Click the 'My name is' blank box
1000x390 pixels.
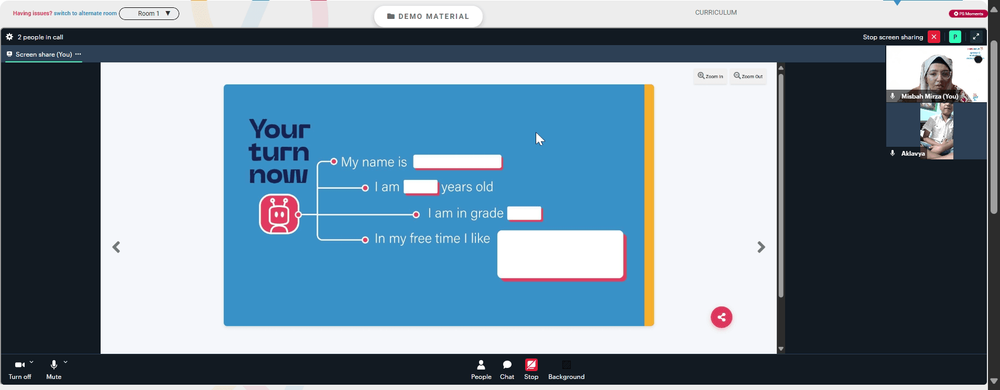457,162
